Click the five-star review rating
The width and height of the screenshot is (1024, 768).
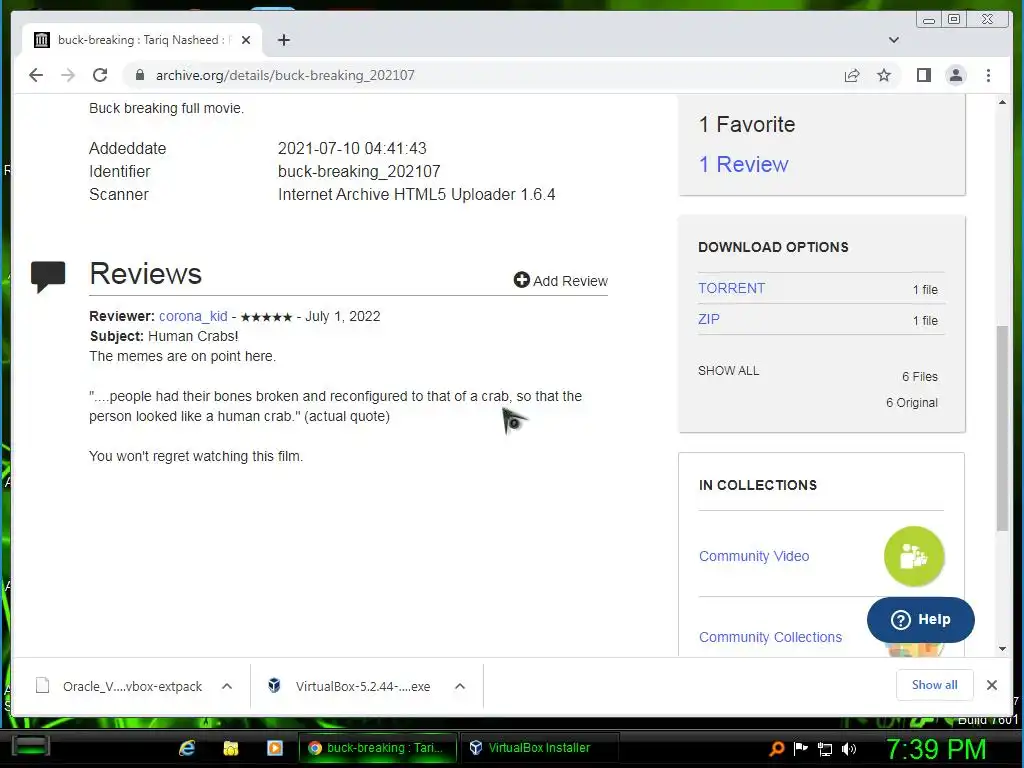266,317
